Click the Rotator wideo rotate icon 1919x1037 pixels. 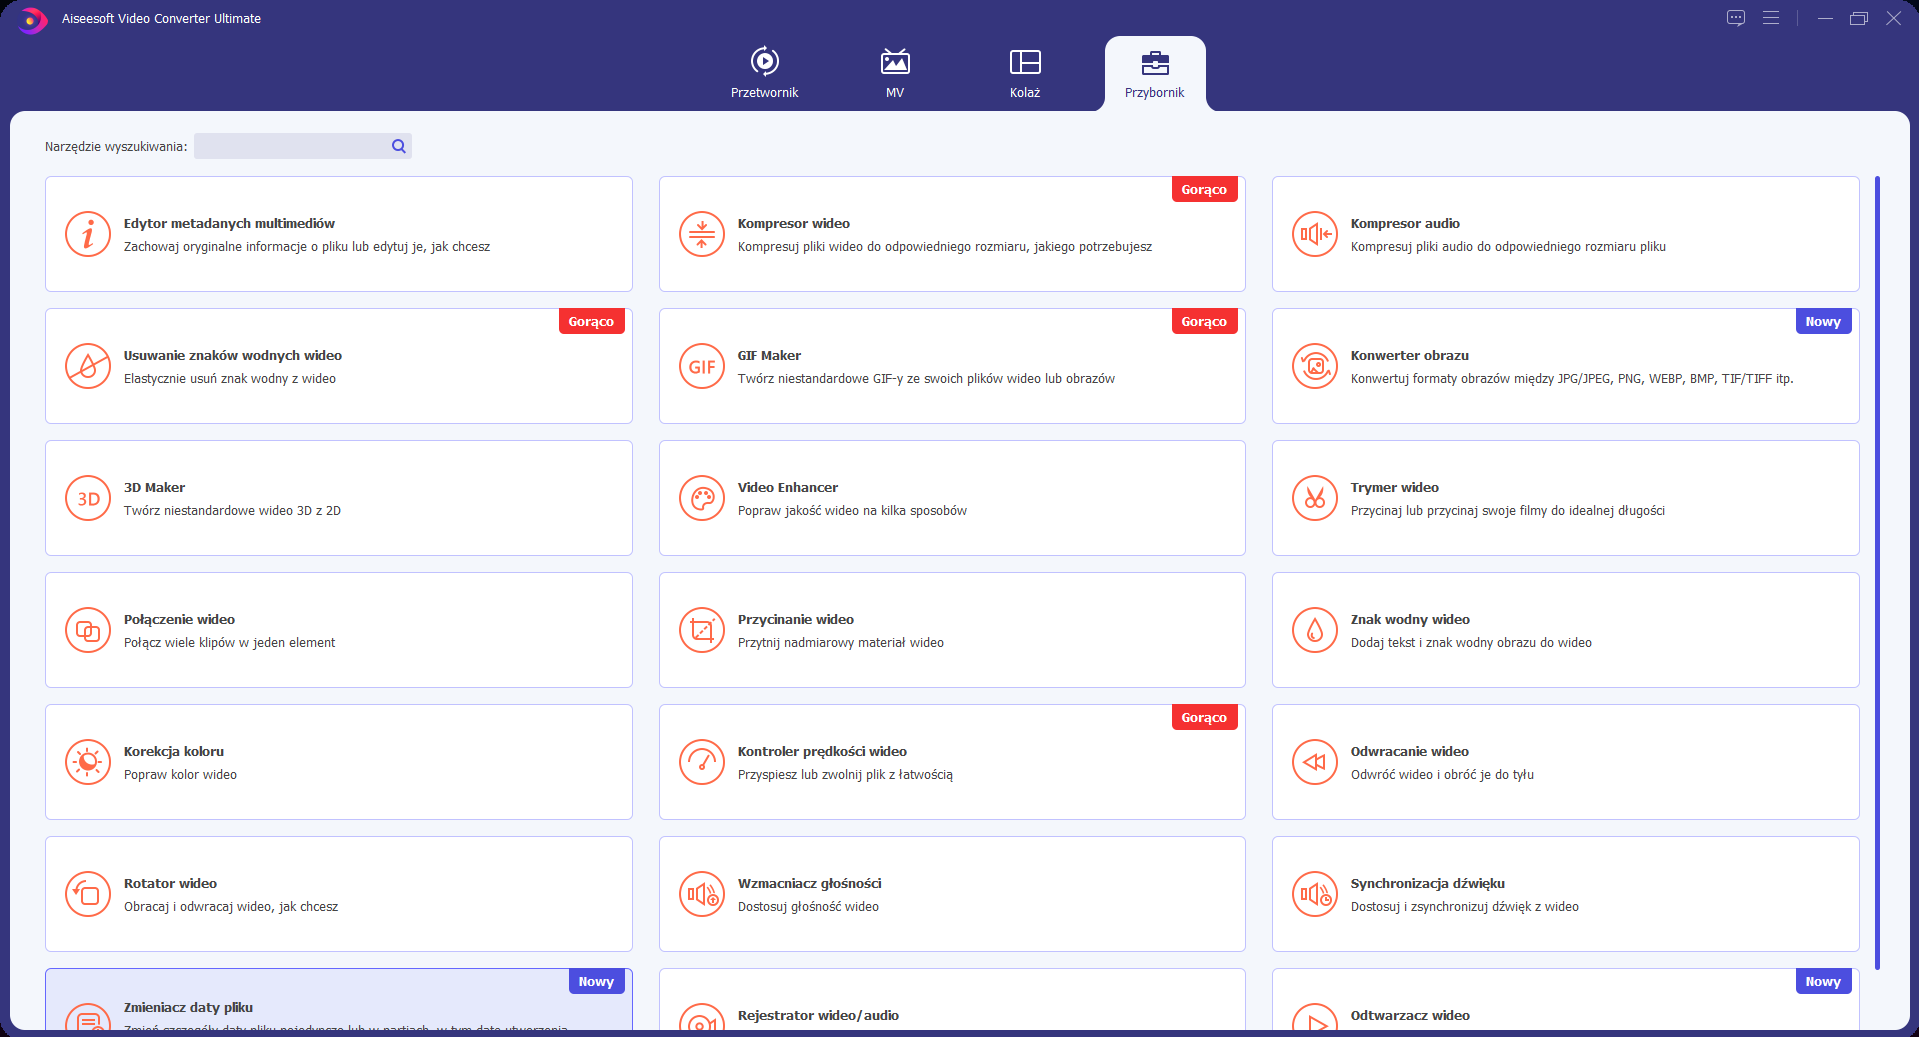pos(88,894)
